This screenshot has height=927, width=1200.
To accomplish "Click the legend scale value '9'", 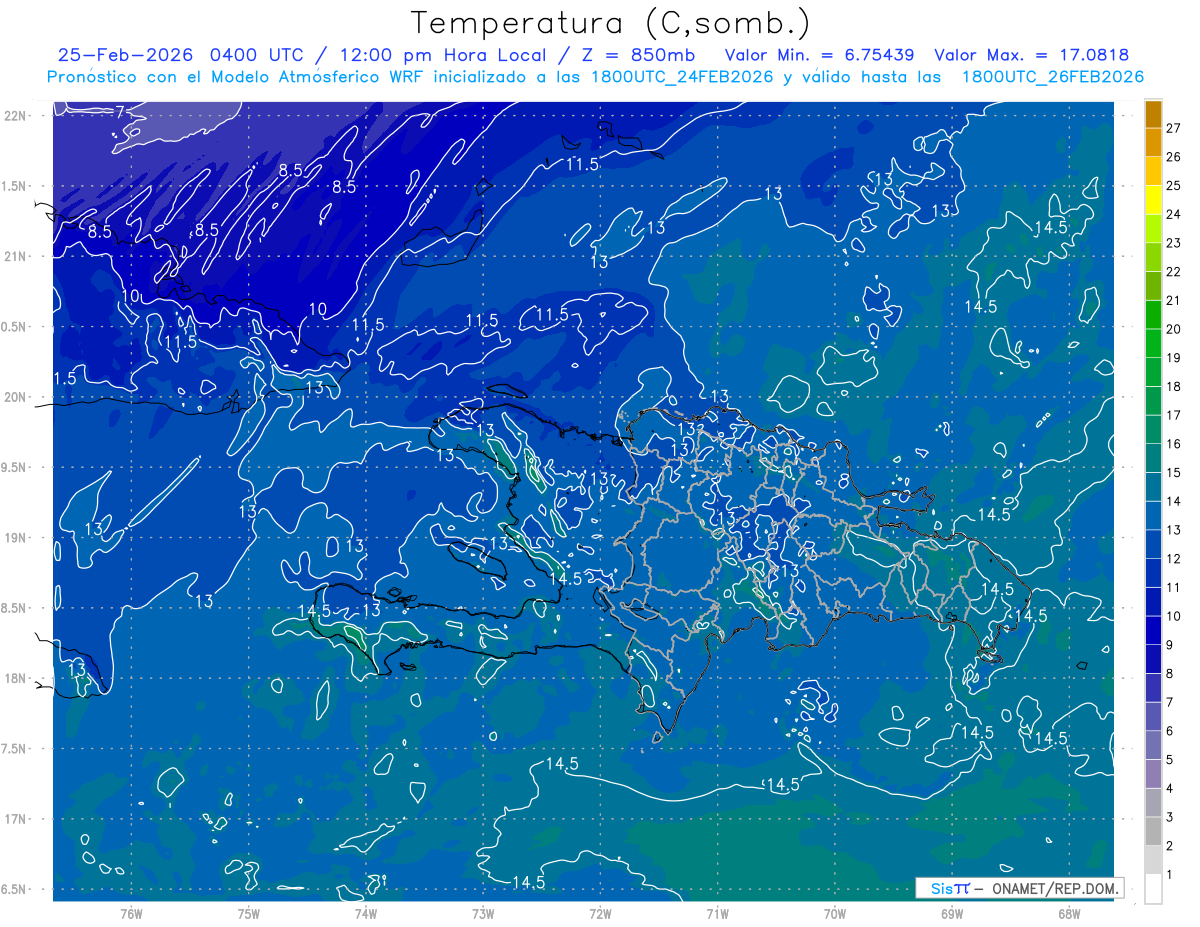I will coord(1170,645).
